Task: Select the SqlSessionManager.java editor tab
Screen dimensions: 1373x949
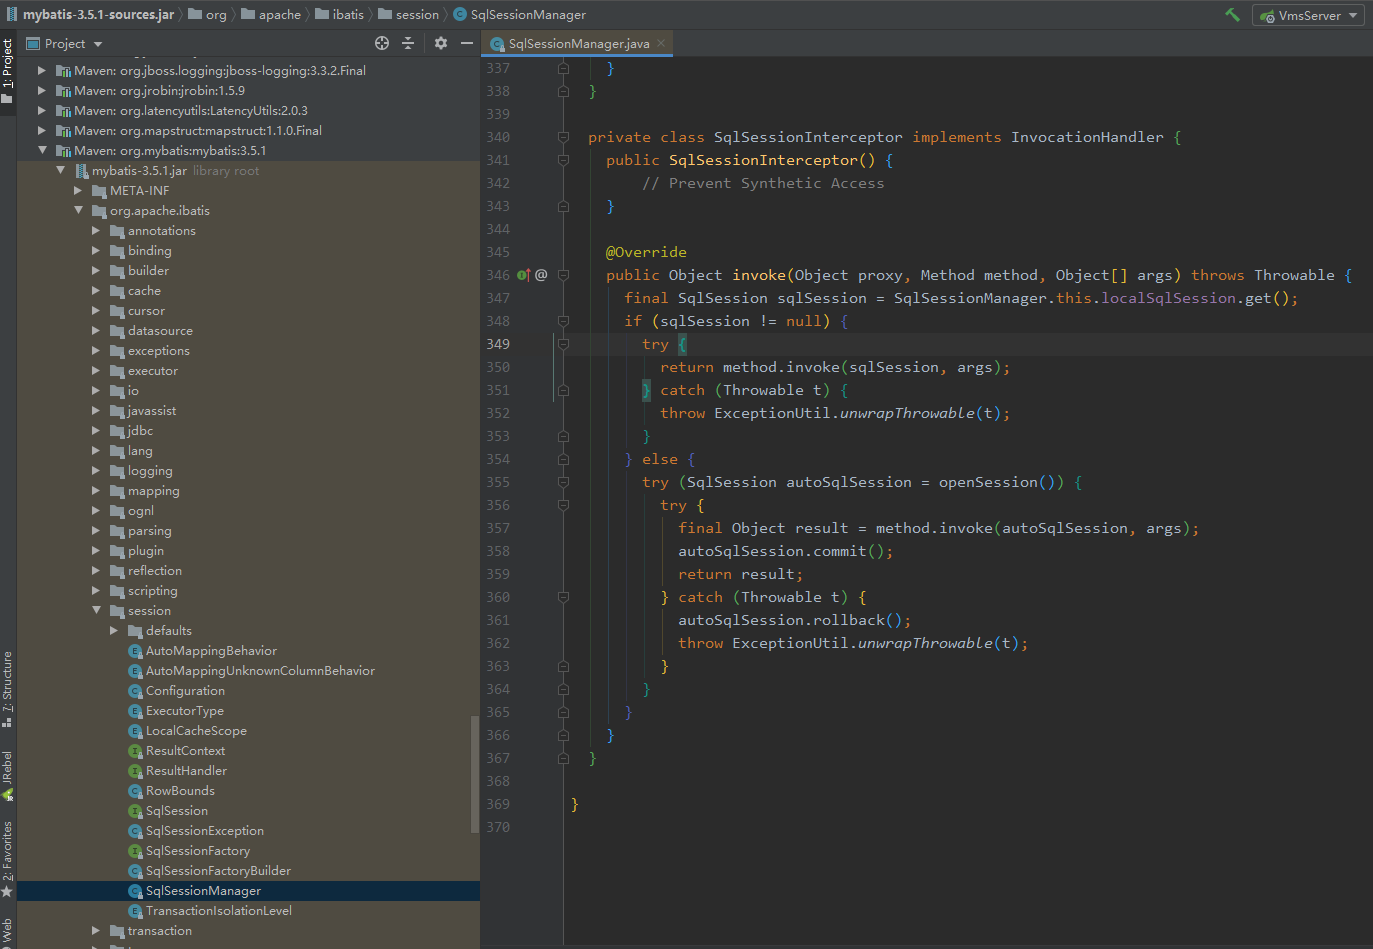Action: tap(578, 43)
